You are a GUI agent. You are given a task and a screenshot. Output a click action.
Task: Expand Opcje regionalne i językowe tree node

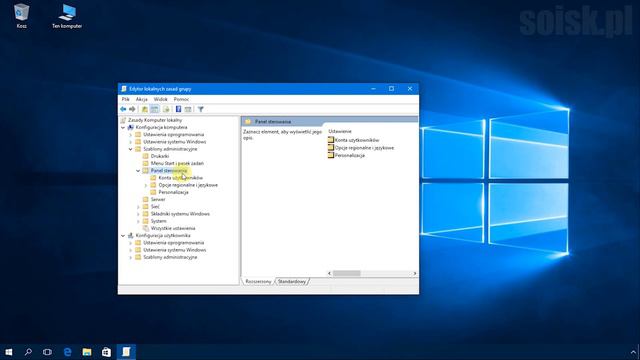click(x=146, y=185)
